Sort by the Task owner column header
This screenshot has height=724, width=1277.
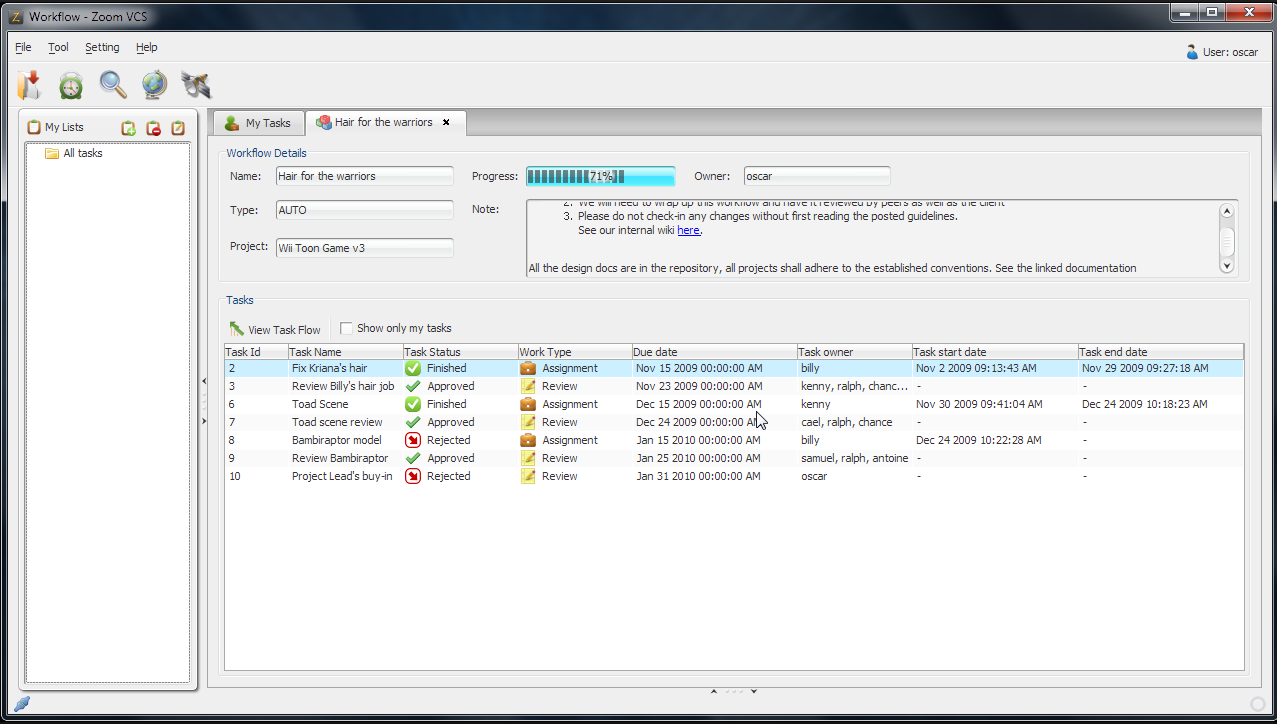click(x=854, y=352)
